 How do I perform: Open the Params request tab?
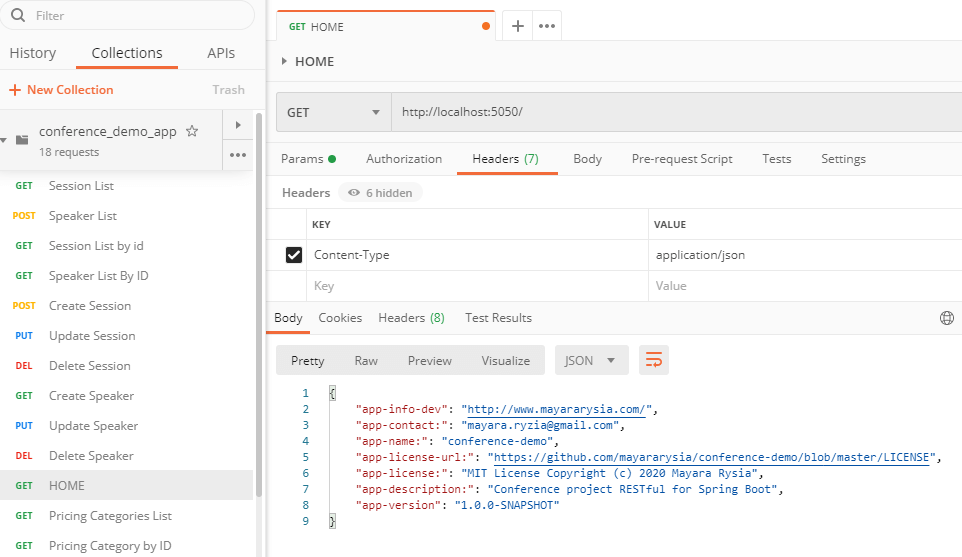[x=308, y=159]
